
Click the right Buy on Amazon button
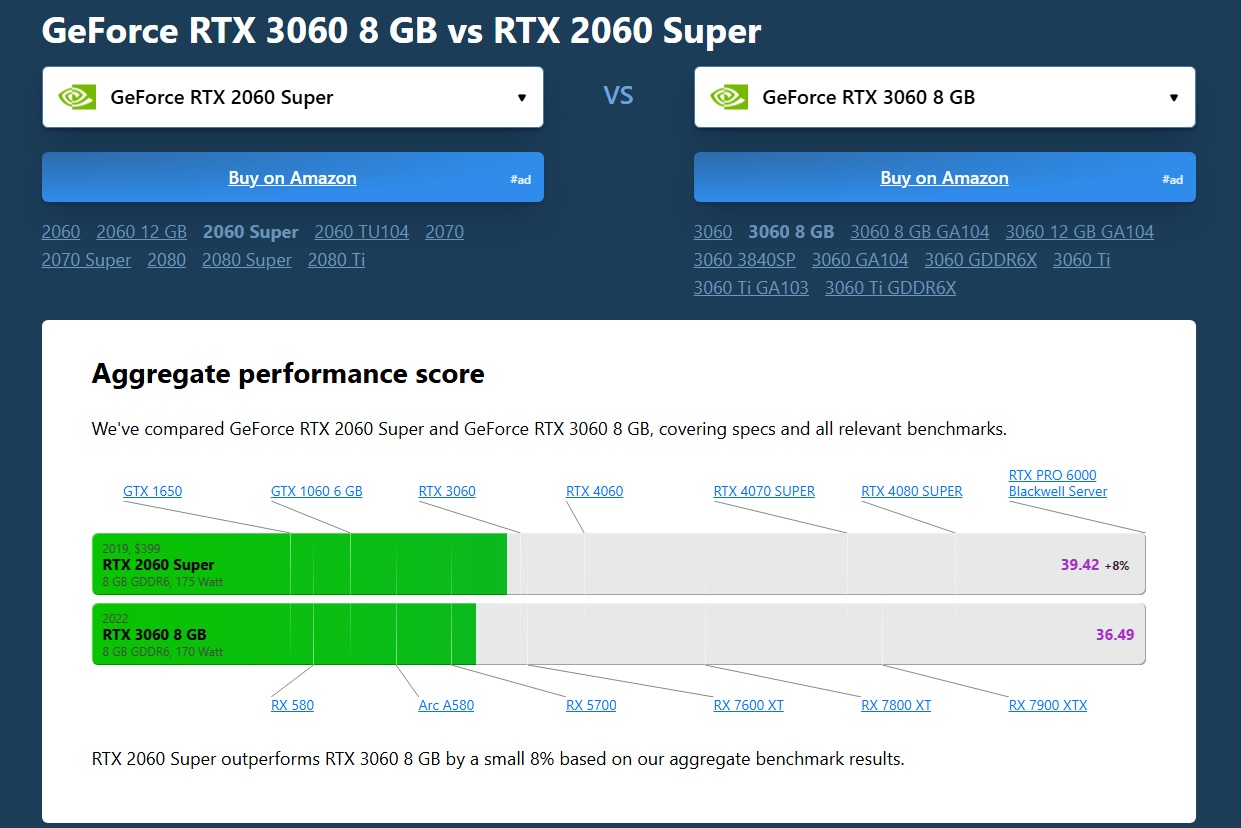(x=944, y=178)
